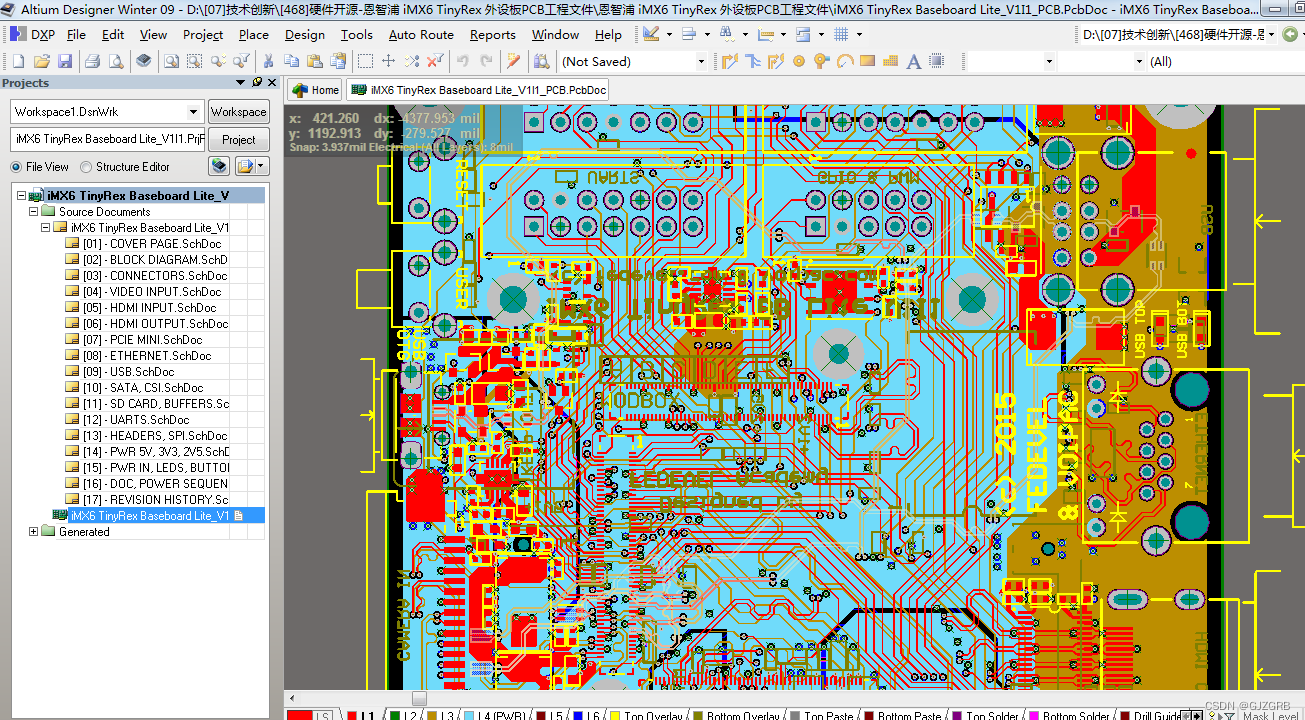Select the Place String text tool
Image resolution: width=1305 pixels, height=720 pixels.
tap(913, 61)
